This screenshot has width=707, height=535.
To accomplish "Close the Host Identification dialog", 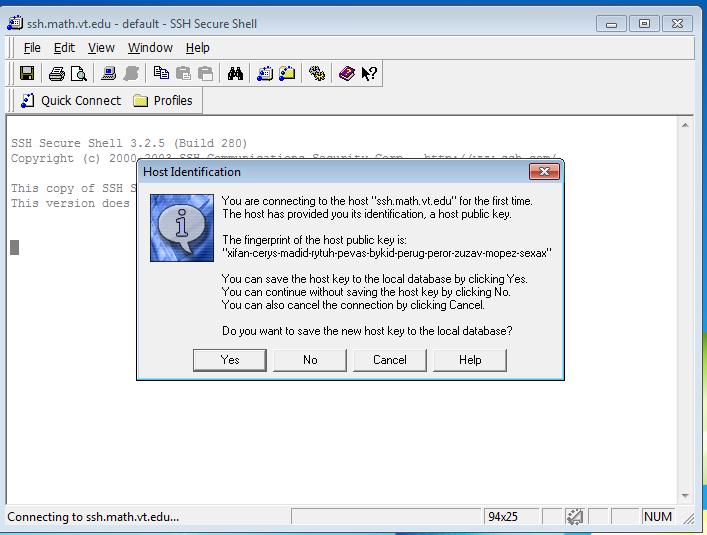I will [x=544, y=172].
